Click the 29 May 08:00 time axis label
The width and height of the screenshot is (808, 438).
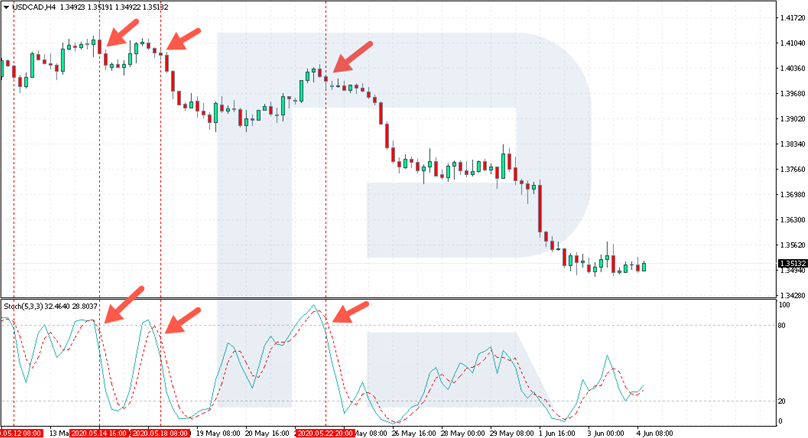512,433
